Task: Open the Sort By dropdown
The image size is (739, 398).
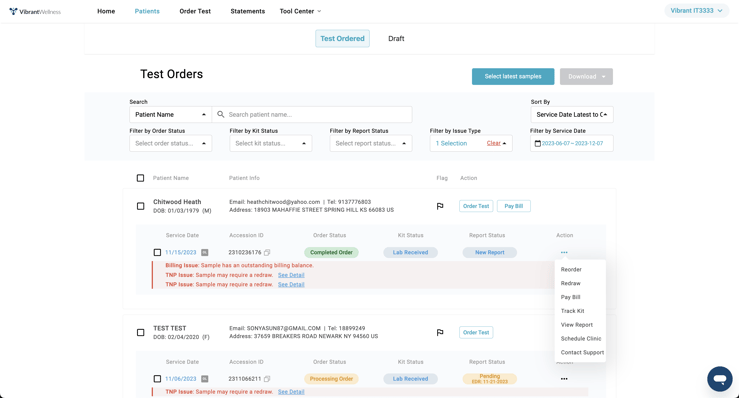Action: coord(572,115)
